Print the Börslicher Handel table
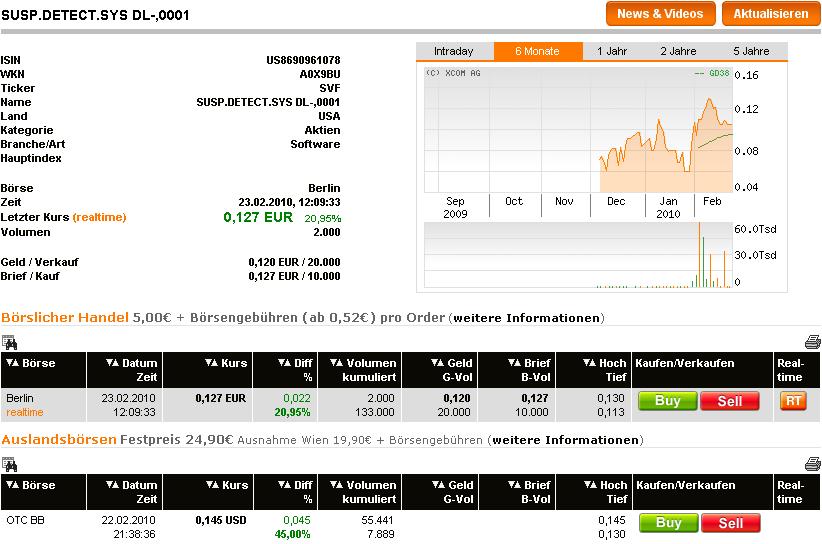Screen dimensions: 822x544 pos(813,342)
